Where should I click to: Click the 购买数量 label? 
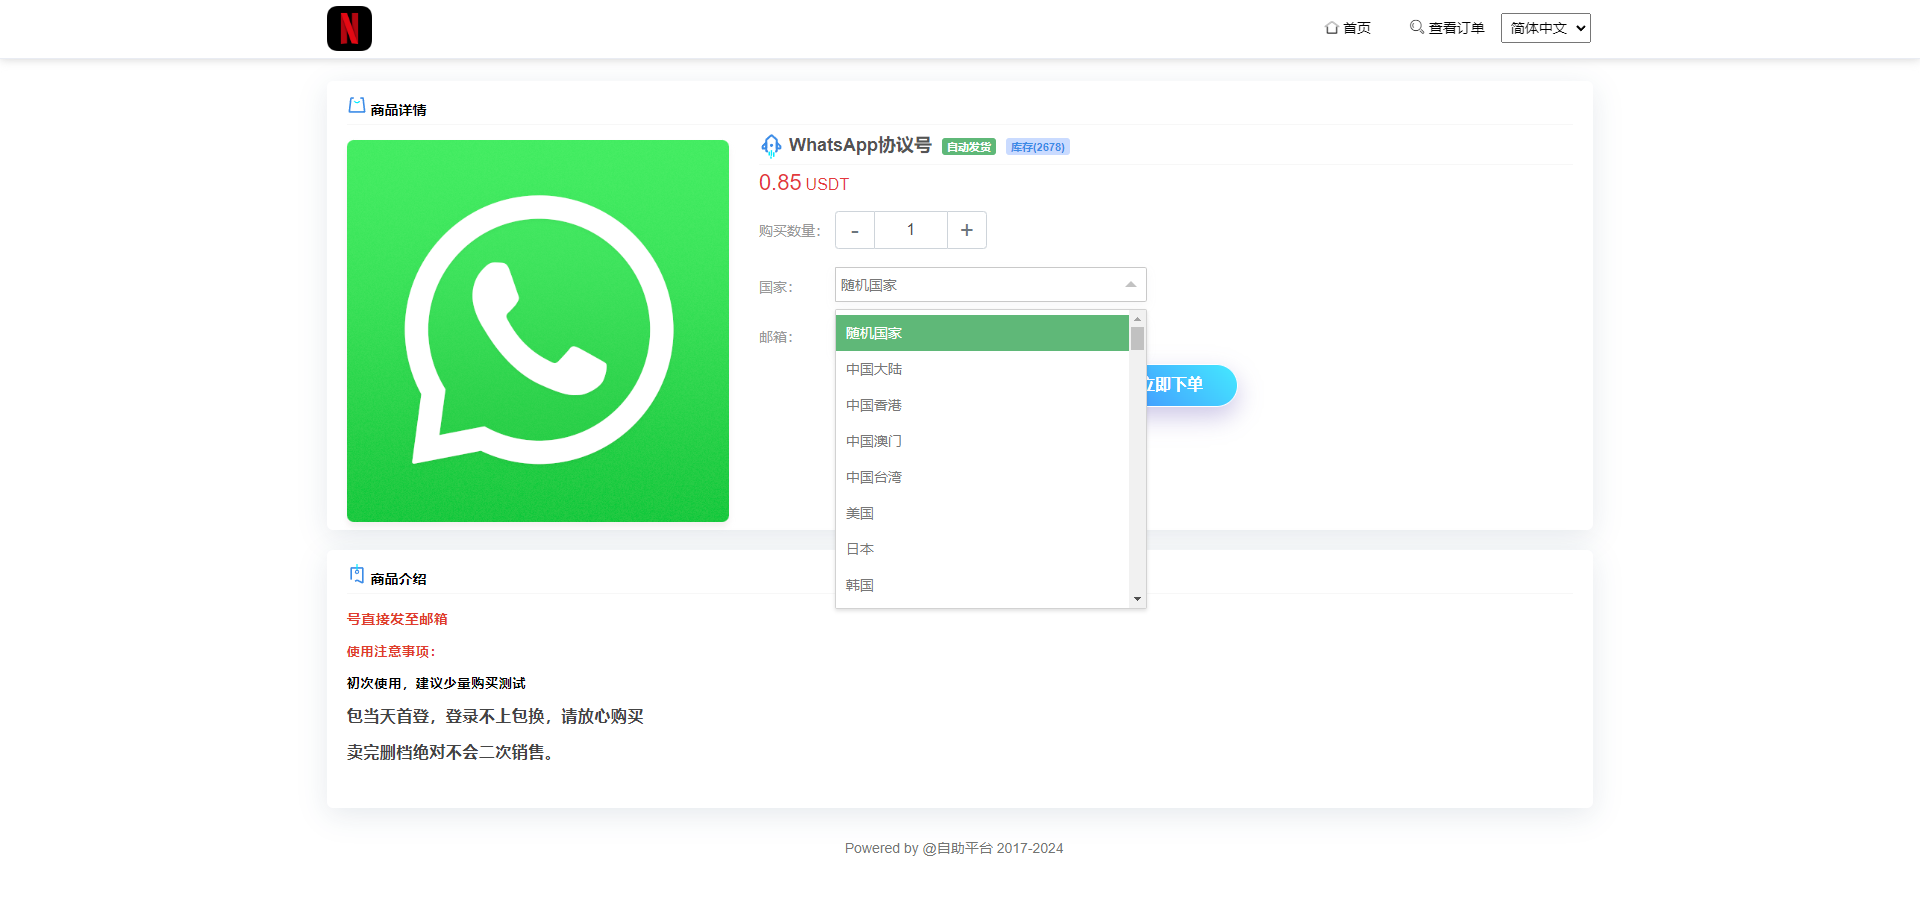click(789, 231)
